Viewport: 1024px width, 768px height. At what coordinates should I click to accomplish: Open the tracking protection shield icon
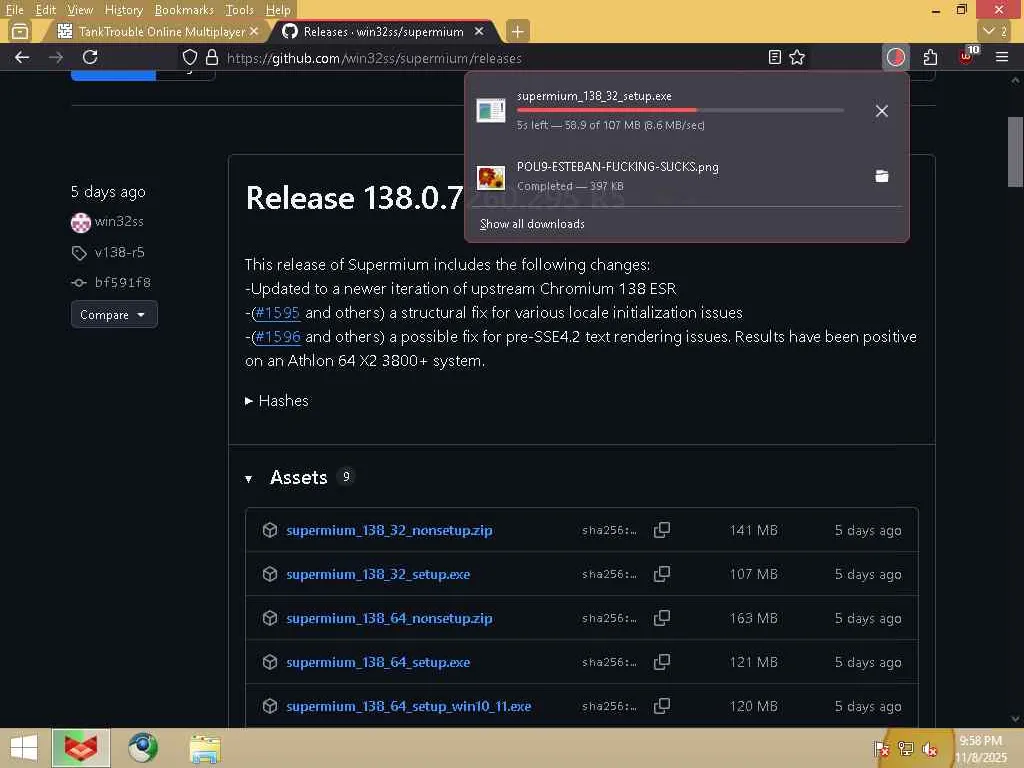click(x=189, y=57)
